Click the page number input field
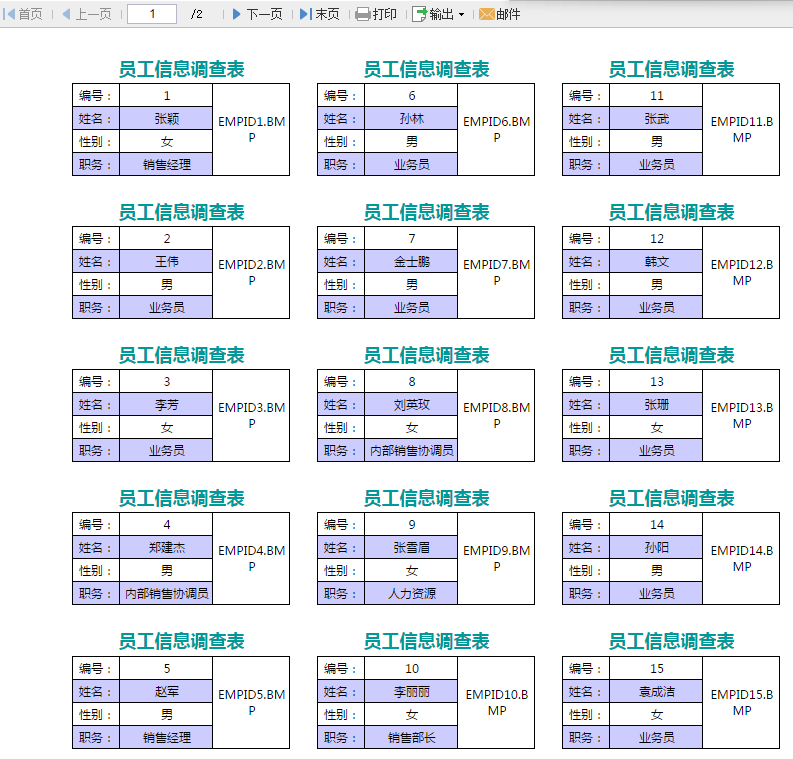793x759 pixels. 152,14
